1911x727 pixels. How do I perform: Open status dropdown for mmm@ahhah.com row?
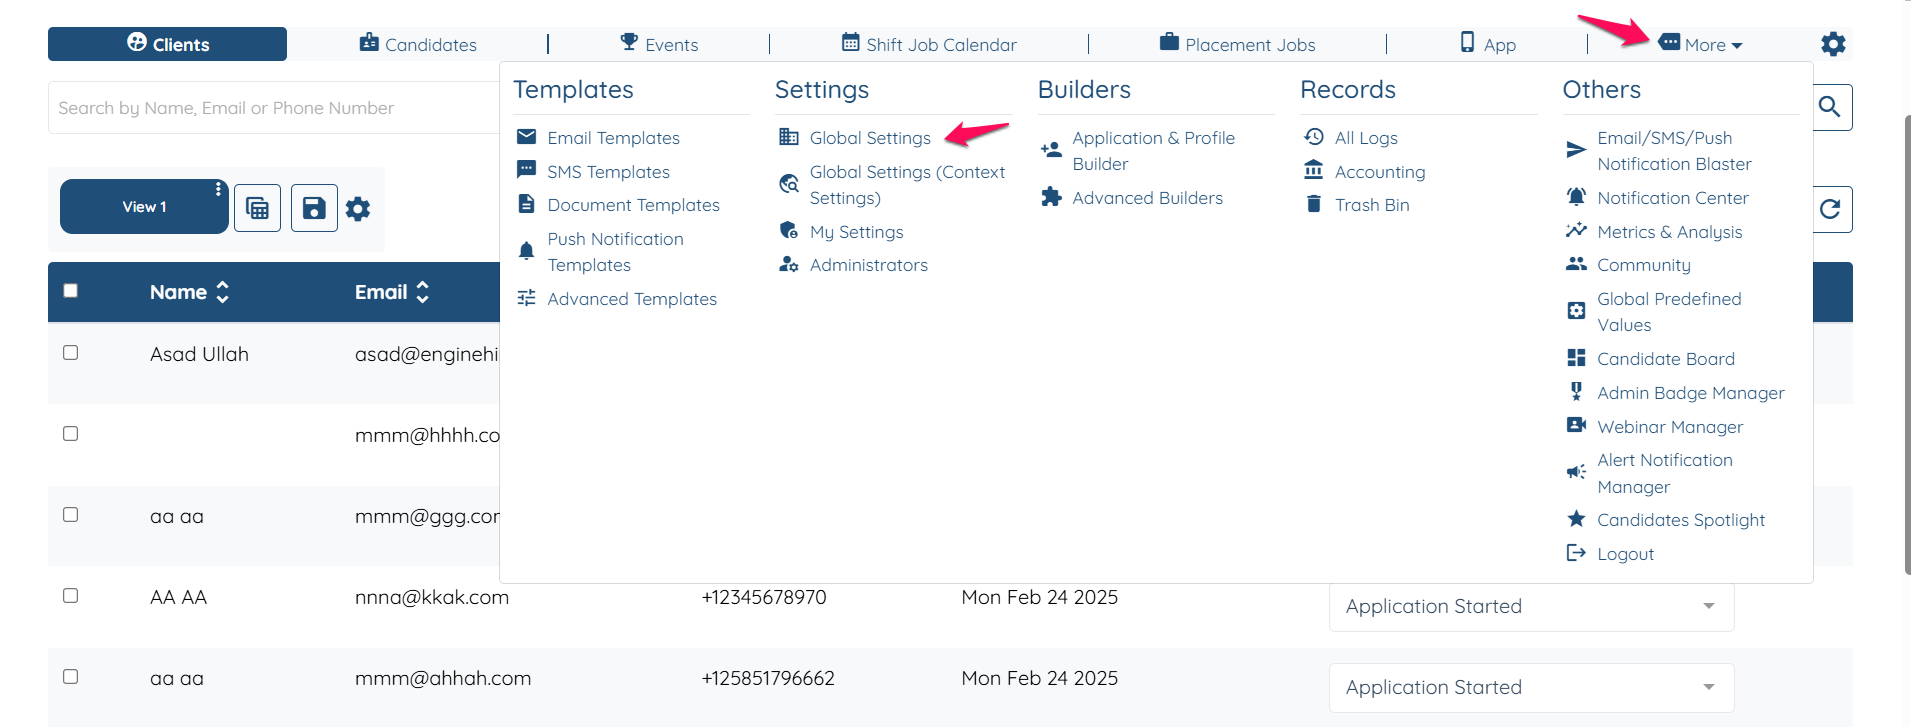coord(1531,687)
